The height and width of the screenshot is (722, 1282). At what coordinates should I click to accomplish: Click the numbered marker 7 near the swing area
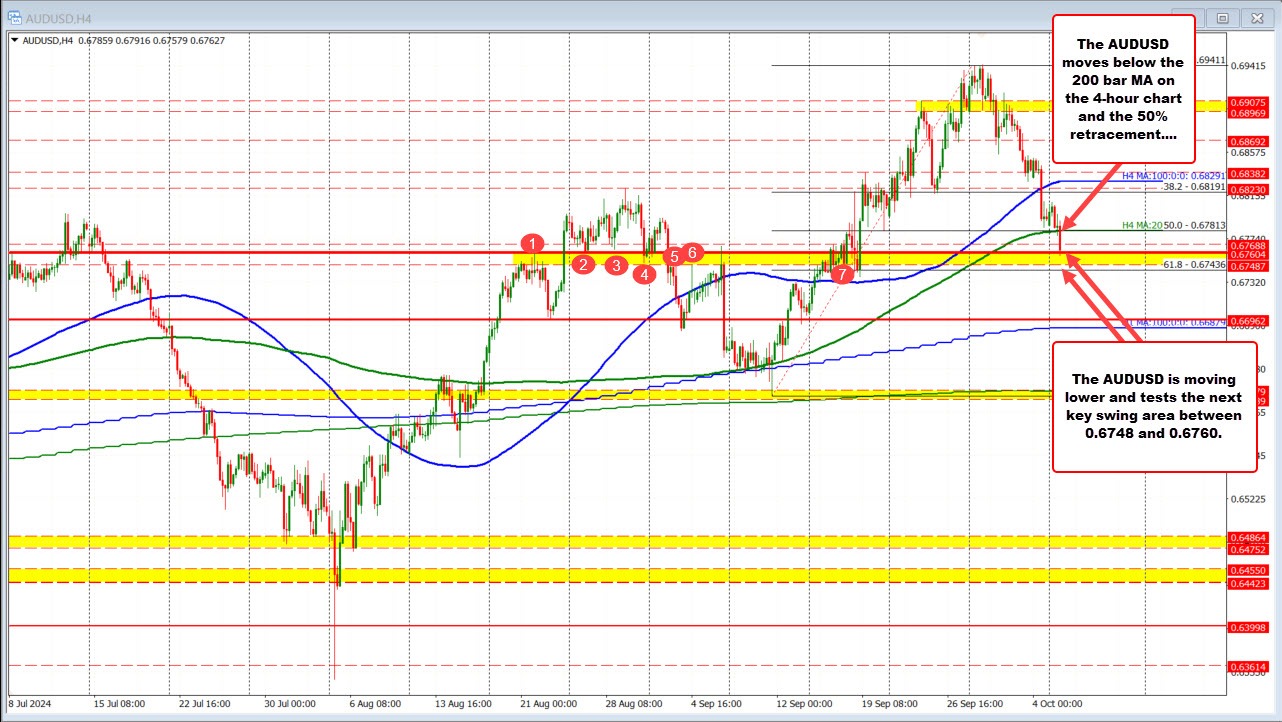[x=841, y=272]
